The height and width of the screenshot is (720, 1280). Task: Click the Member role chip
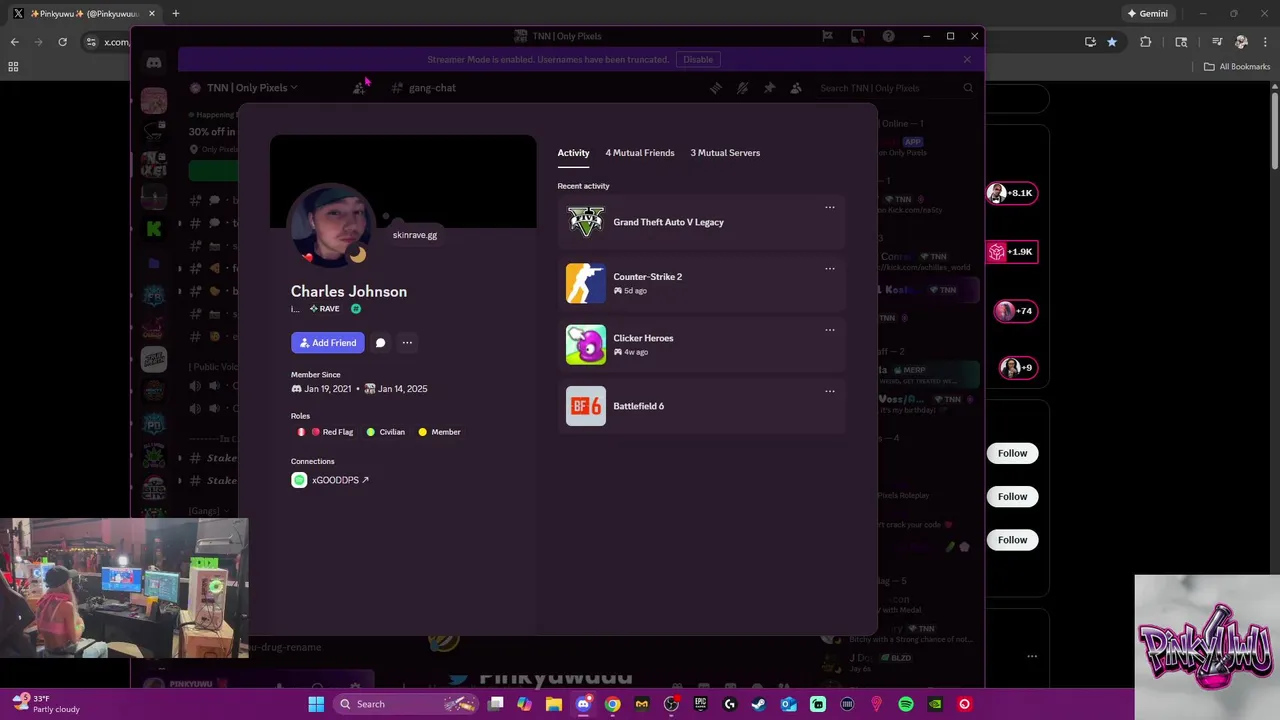[x=440, y=432]
